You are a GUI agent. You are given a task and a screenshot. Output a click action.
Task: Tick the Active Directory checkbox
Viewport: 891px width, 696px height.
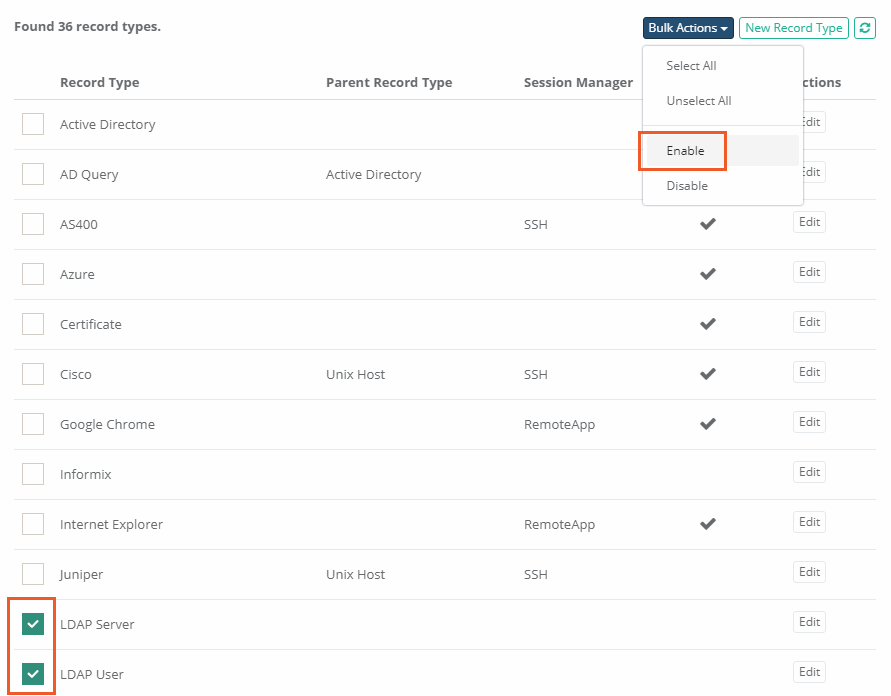click(33, 124)
